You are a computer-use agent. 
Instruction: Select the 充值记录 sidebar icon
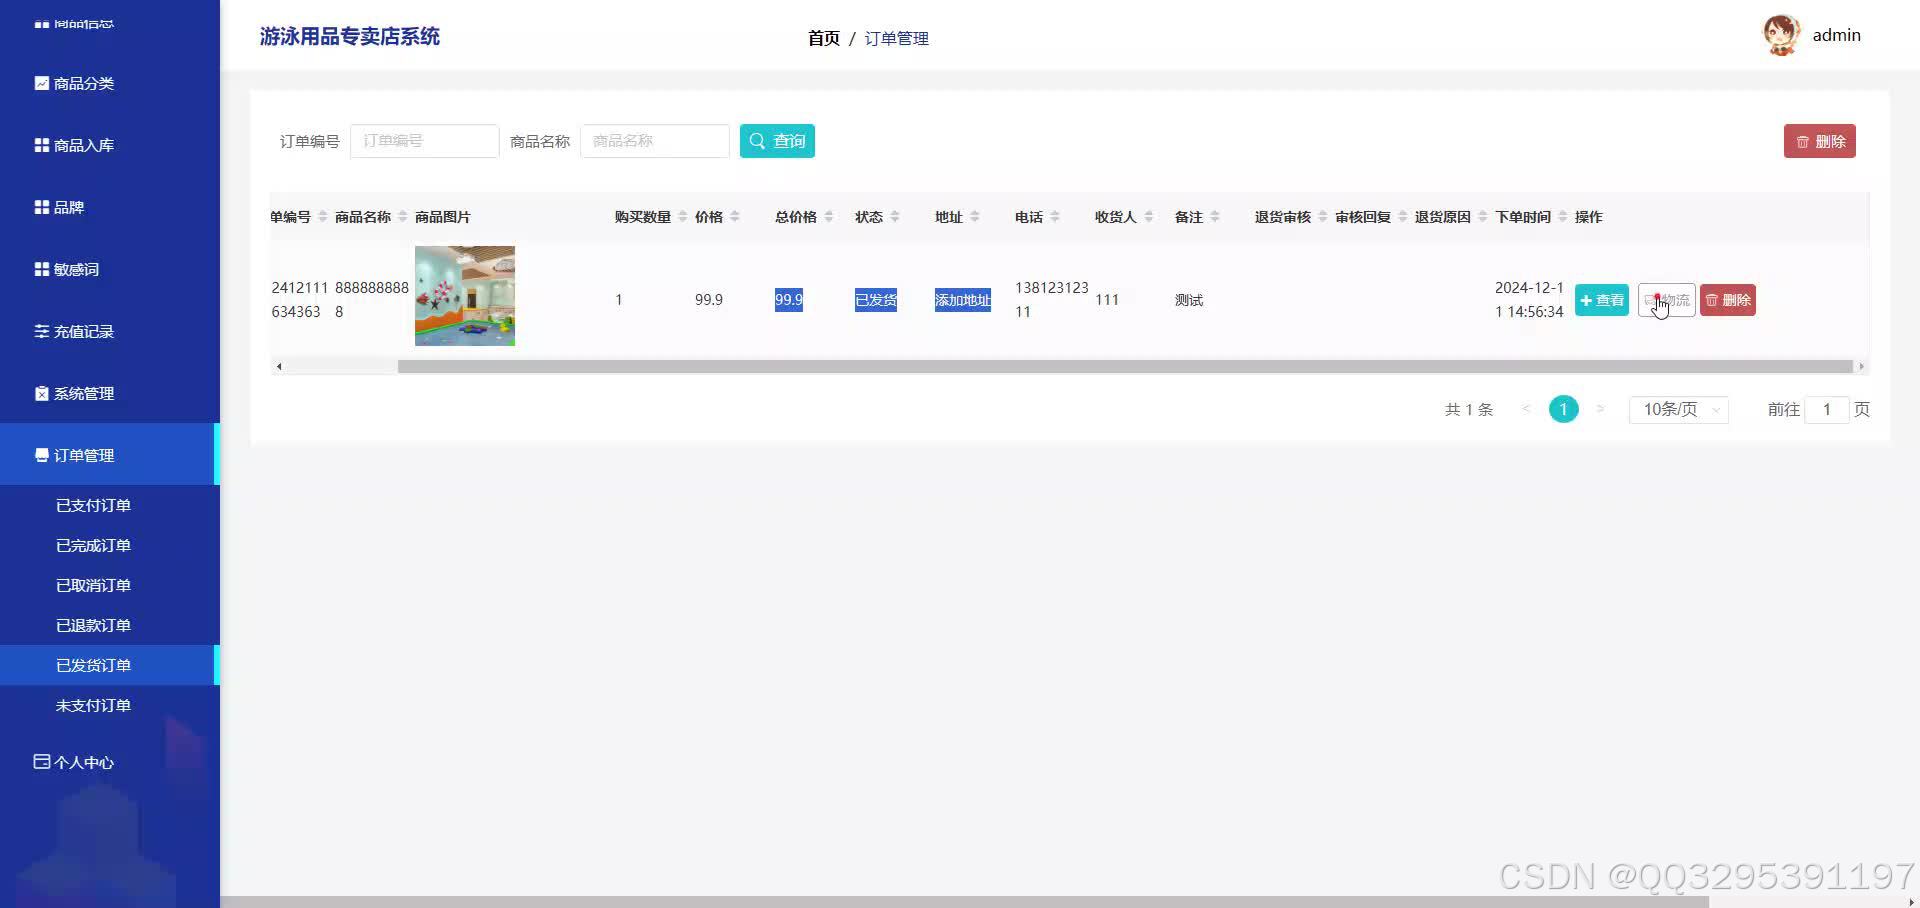click(x=41, y=331)
